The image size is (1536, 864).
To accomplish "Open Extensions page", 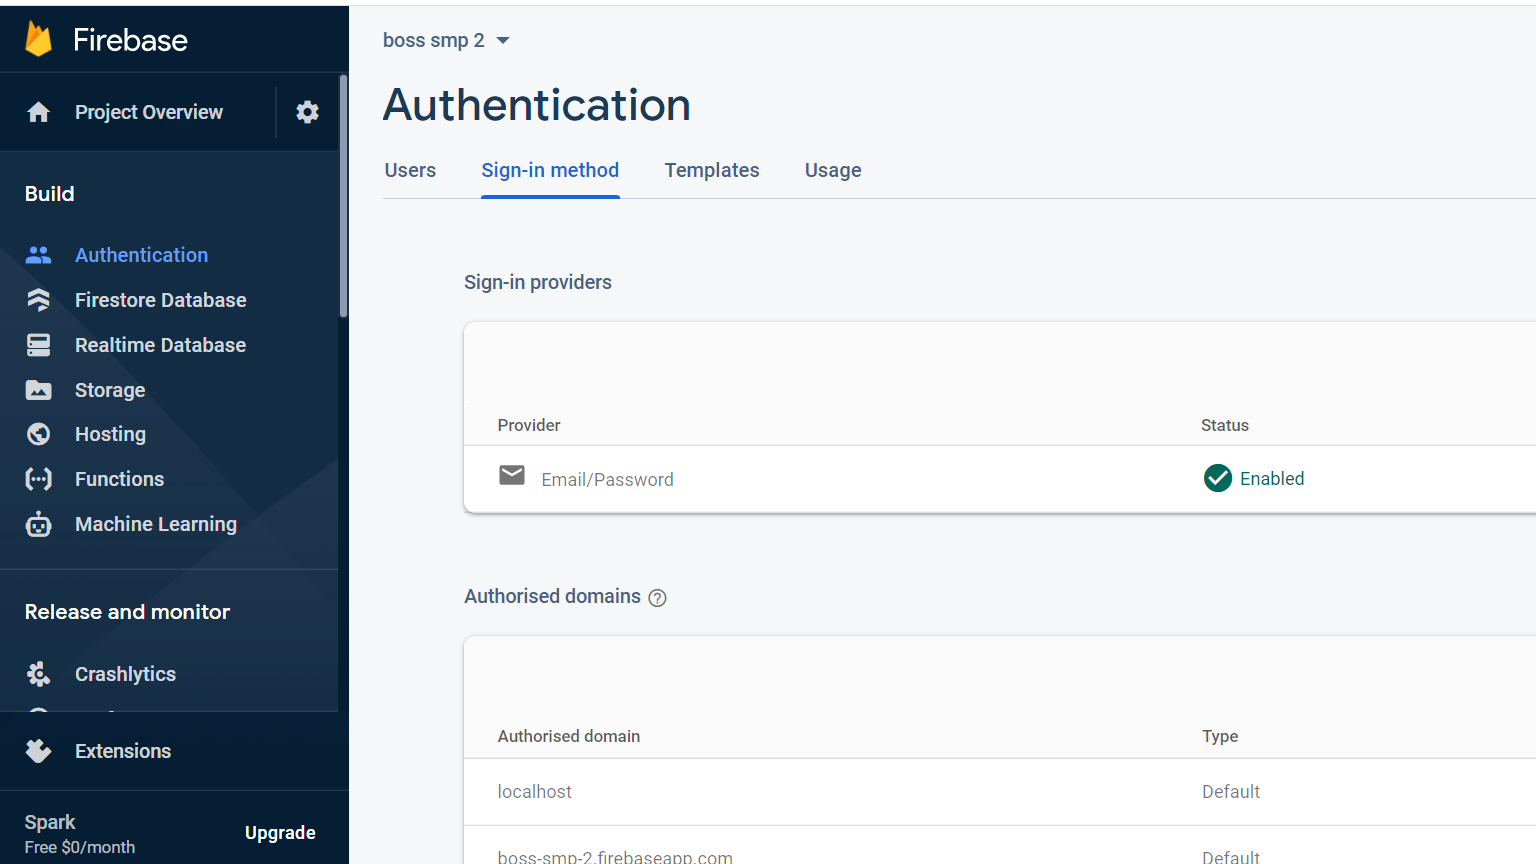I will click(122, 751).
